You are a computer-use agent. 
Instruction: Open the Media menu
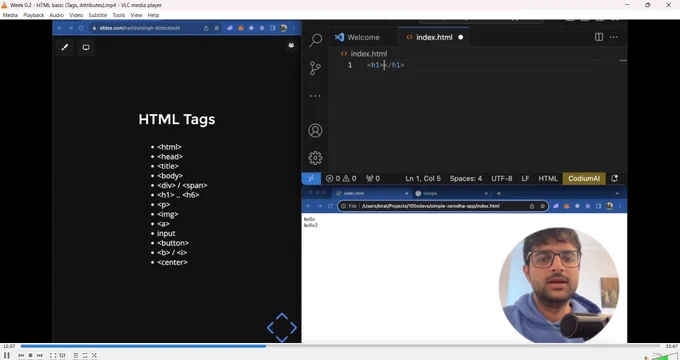pyautogui.click(x=10, y=15)
